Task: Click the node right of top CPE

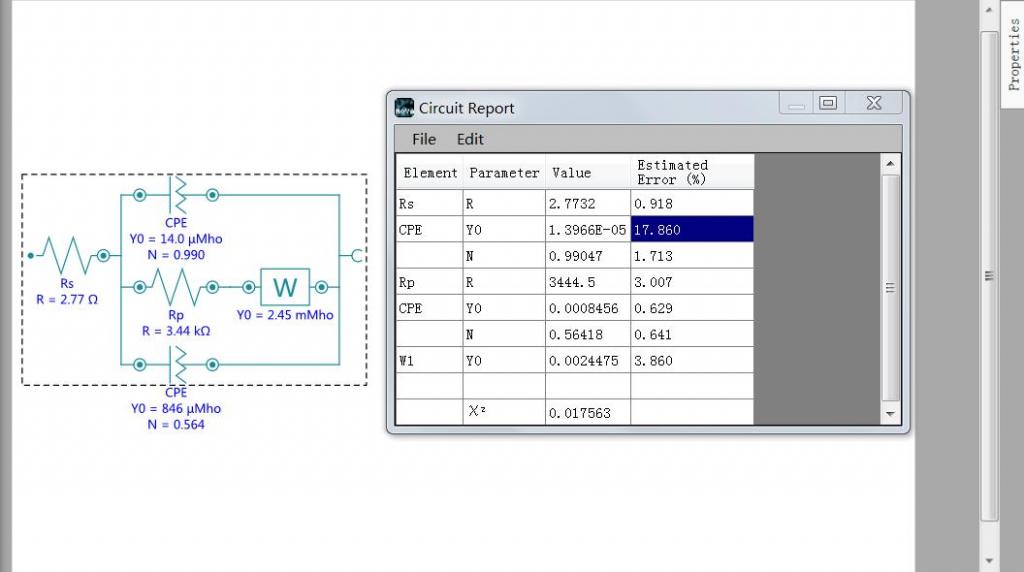Action: 212,195
